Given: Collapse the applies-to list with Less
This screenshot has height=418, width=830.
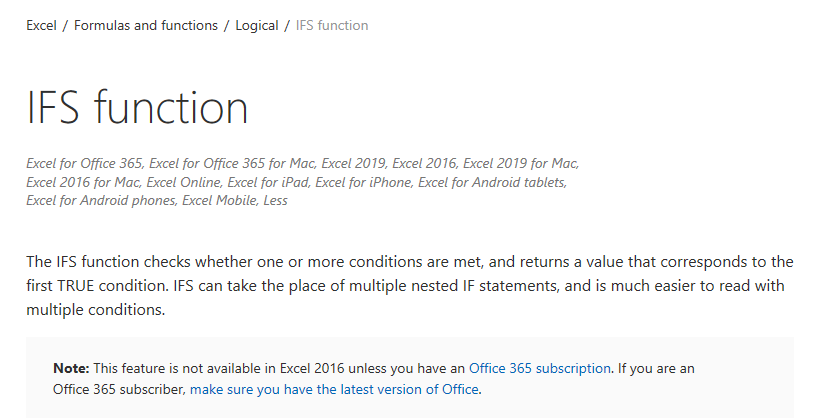Looking at the screenshot, I should 275,201.
